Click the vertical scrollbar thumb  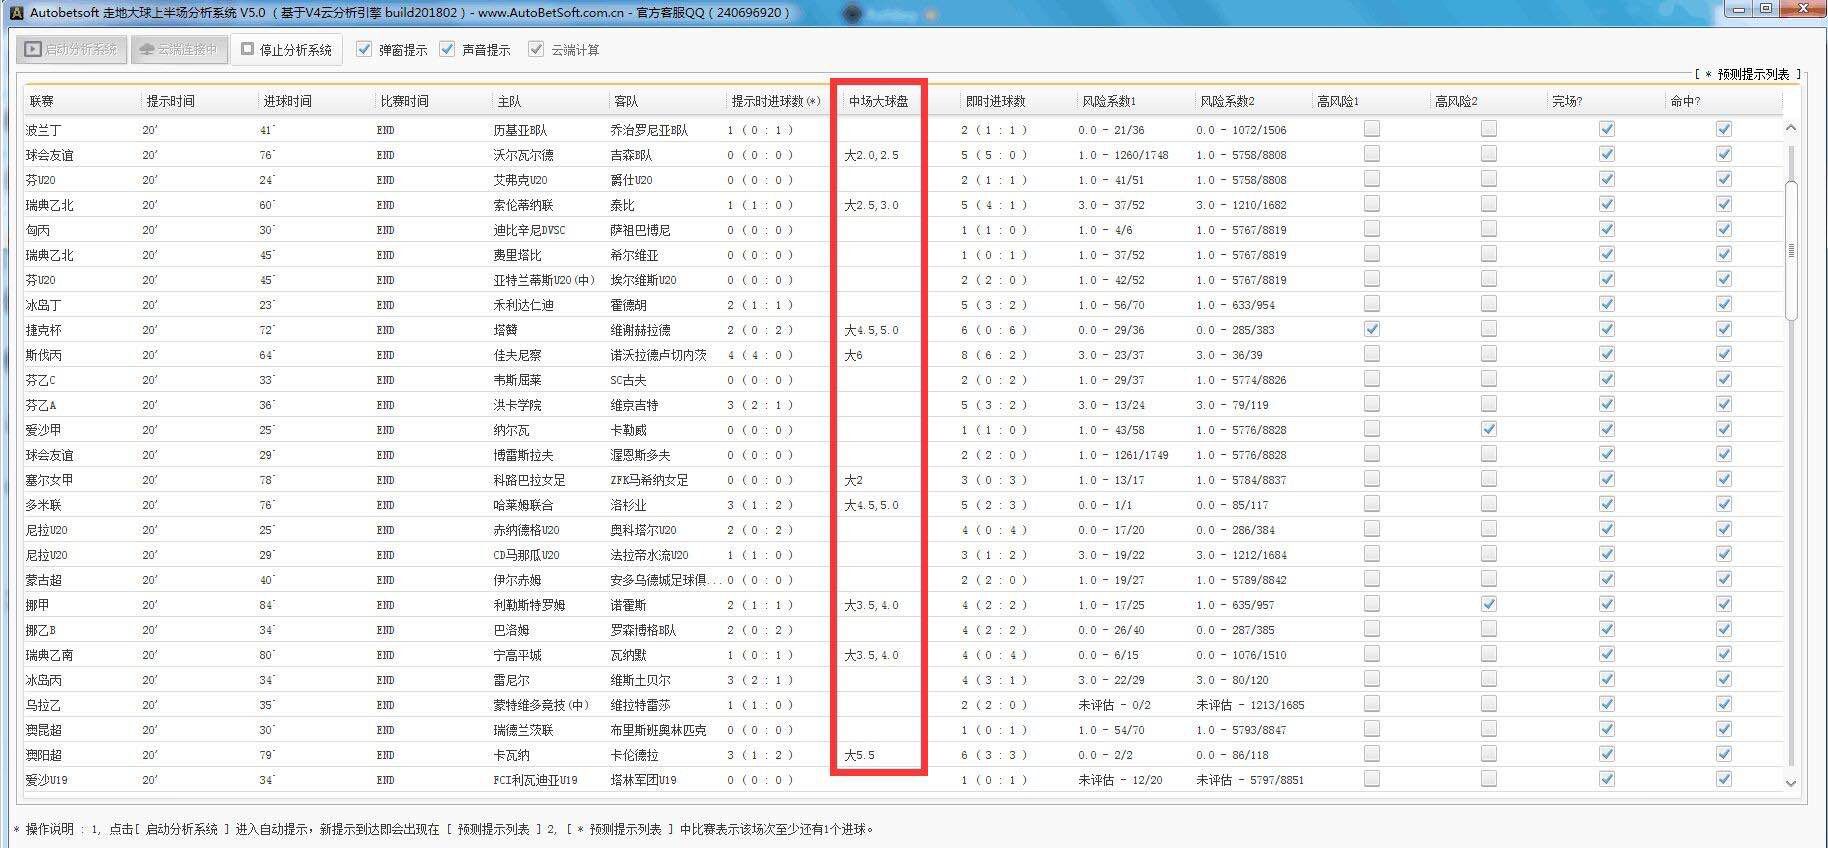1791,250
